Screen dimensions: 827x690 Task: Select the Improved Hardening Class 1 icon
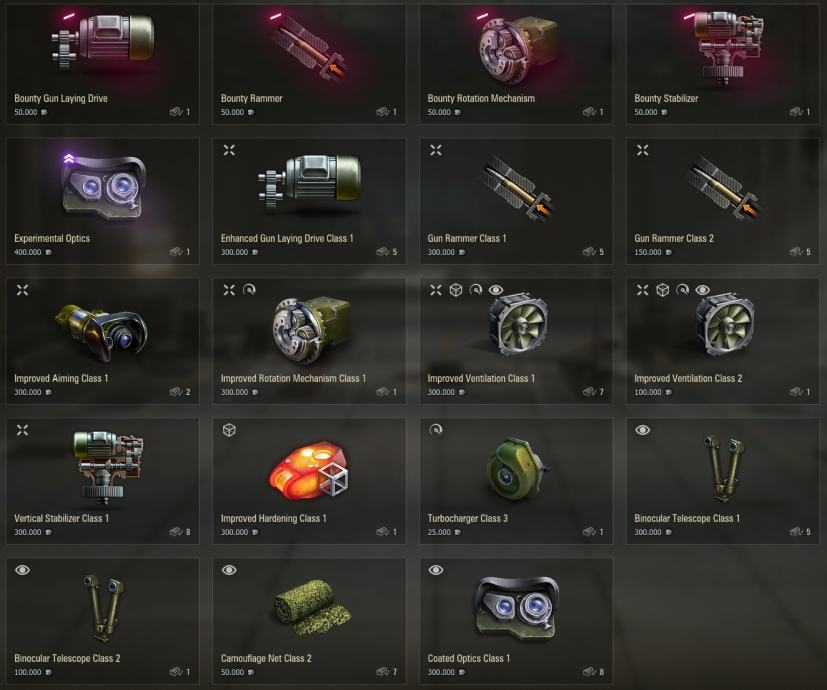point(309,469)
